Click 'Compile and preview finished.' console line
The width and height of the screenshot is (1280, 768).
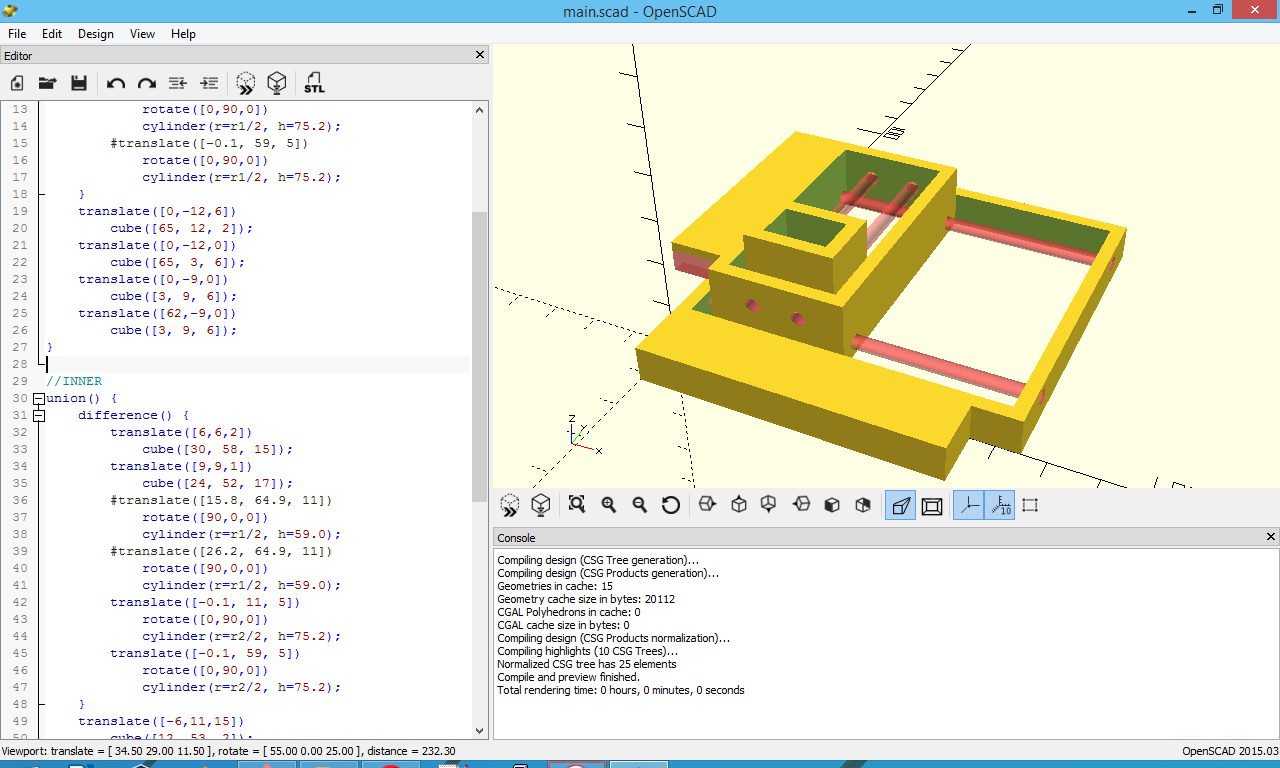point(568,677)
